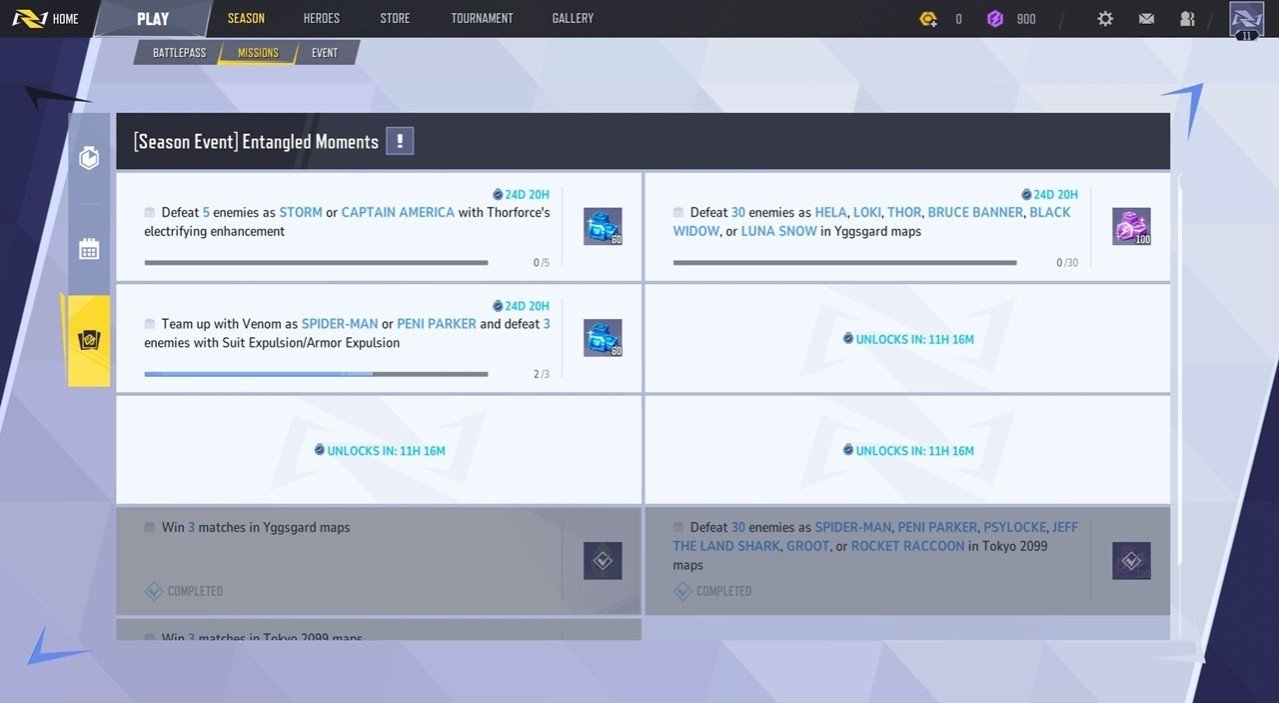Click the '0/5' progress counter

tap(541, 263)
